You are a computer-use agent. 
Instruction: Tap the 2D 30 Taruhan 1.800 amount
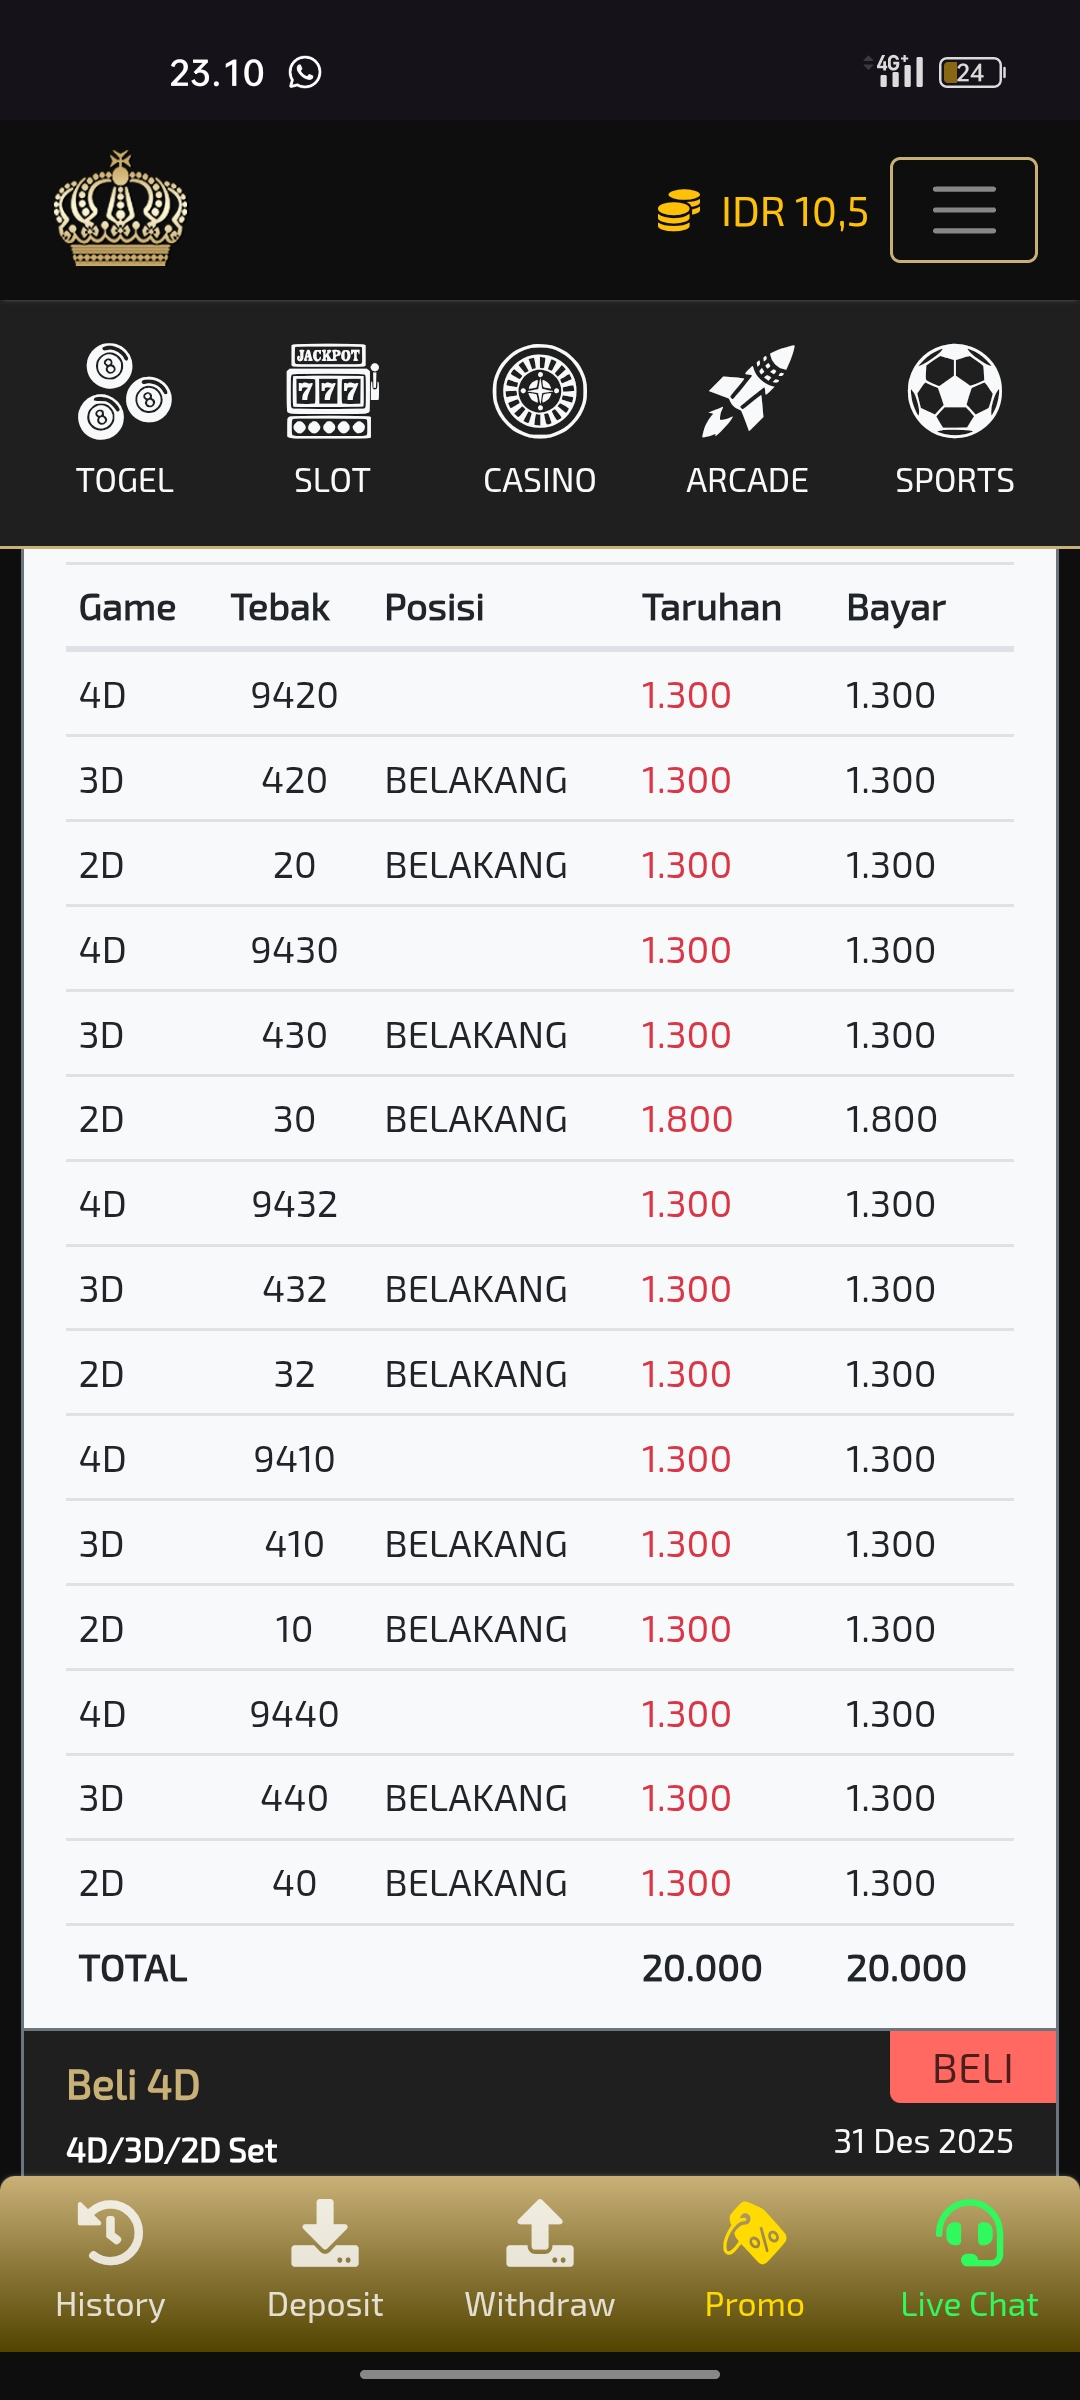click(687, 1120)
